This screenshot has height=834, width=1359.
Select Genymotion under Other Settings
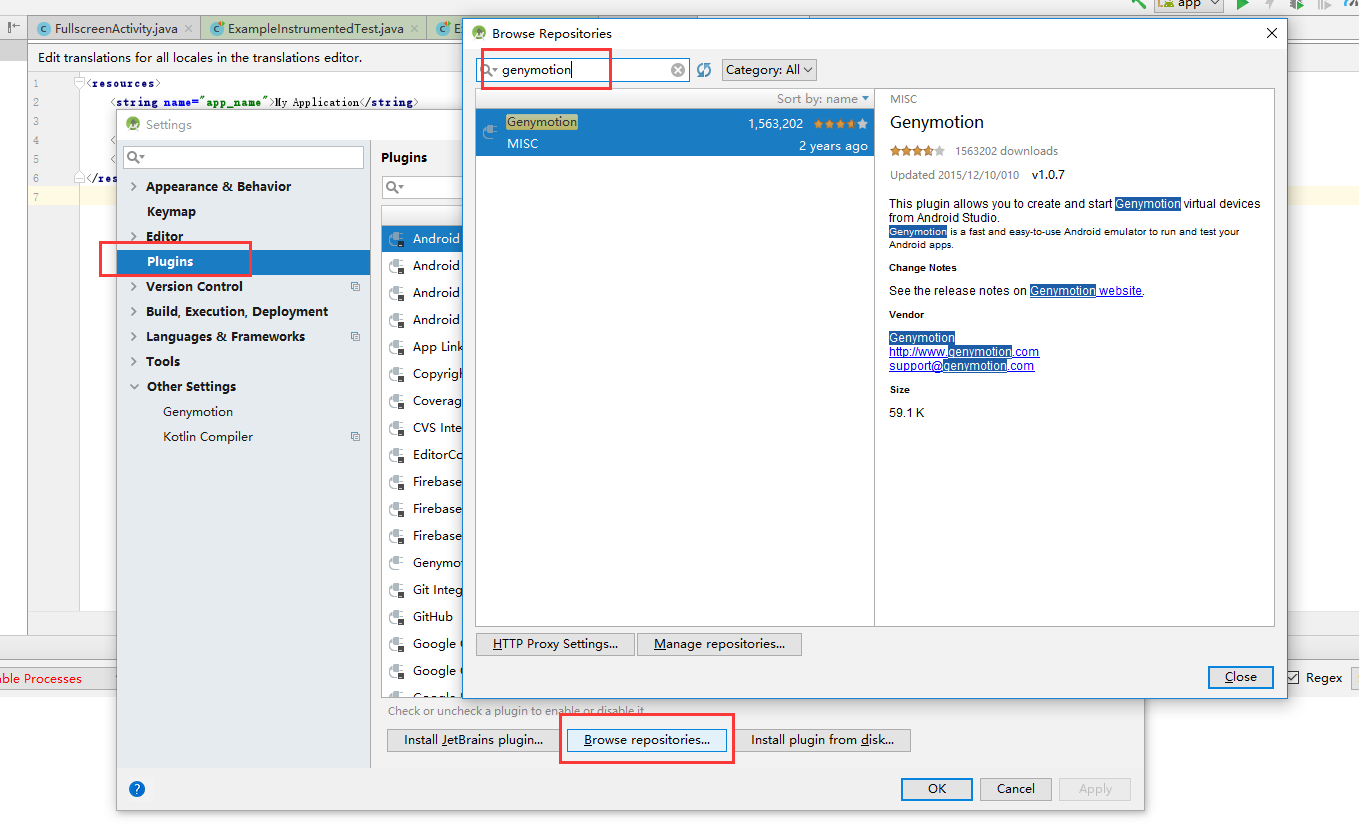[198, 412]
